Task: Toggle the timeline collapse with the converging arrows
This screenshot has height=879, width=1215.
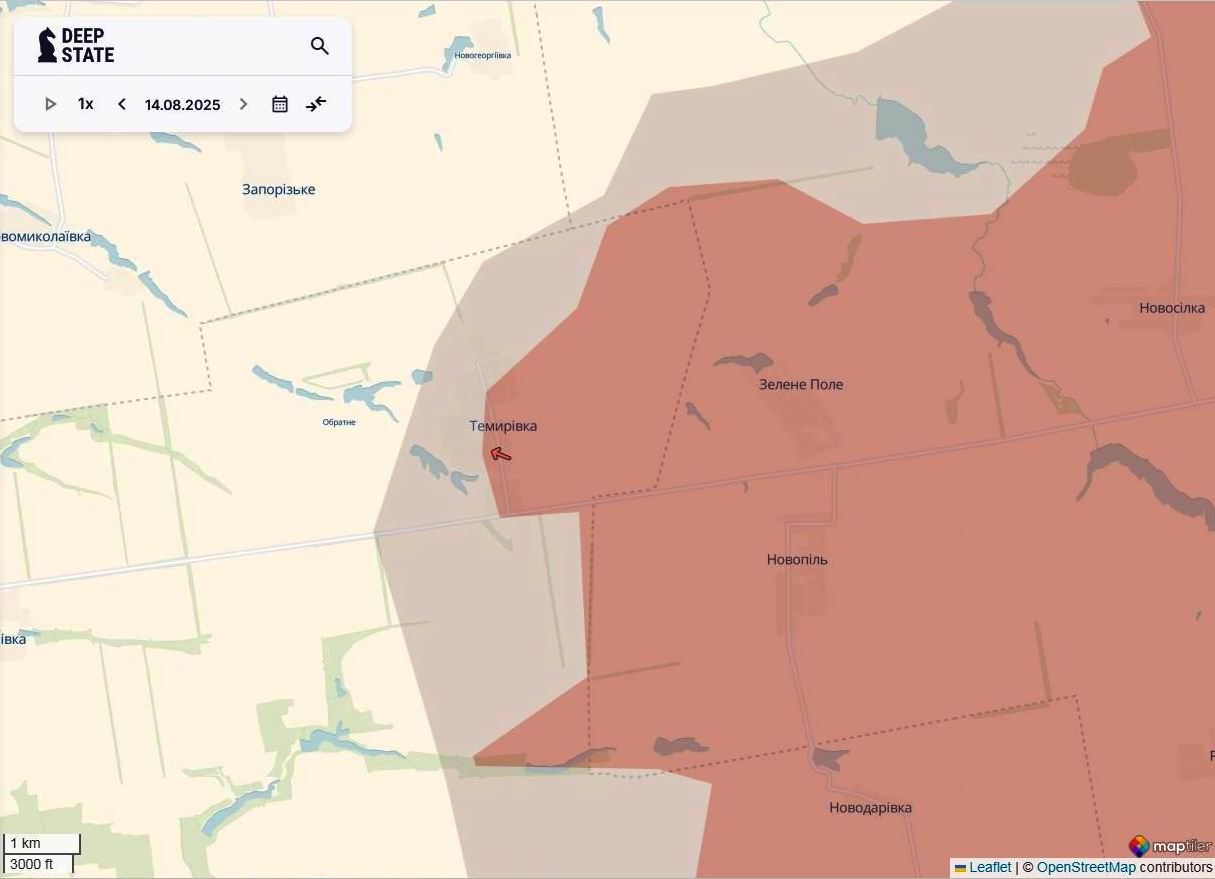Action: click(x=316, y=103)
